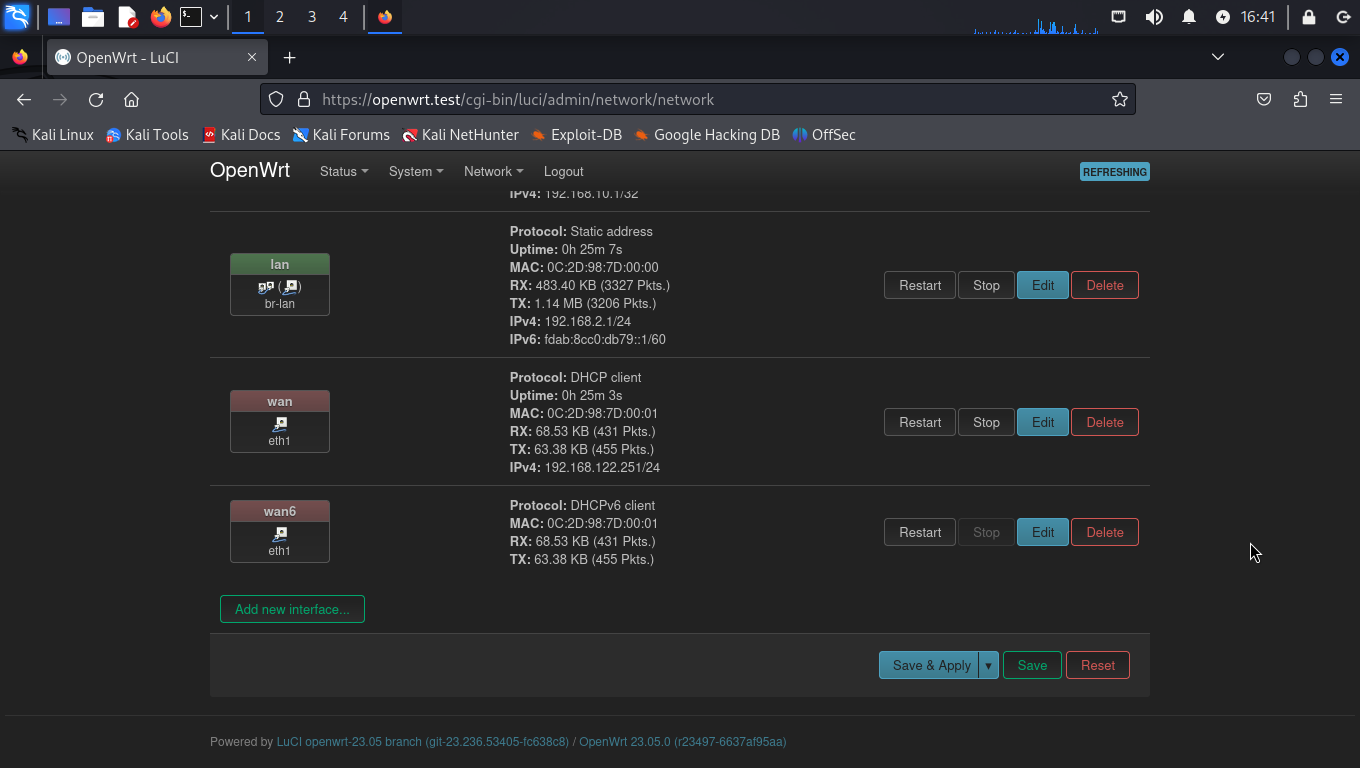
Task: Open the Google Hacking DB bookmark
Action: (706, 134)
